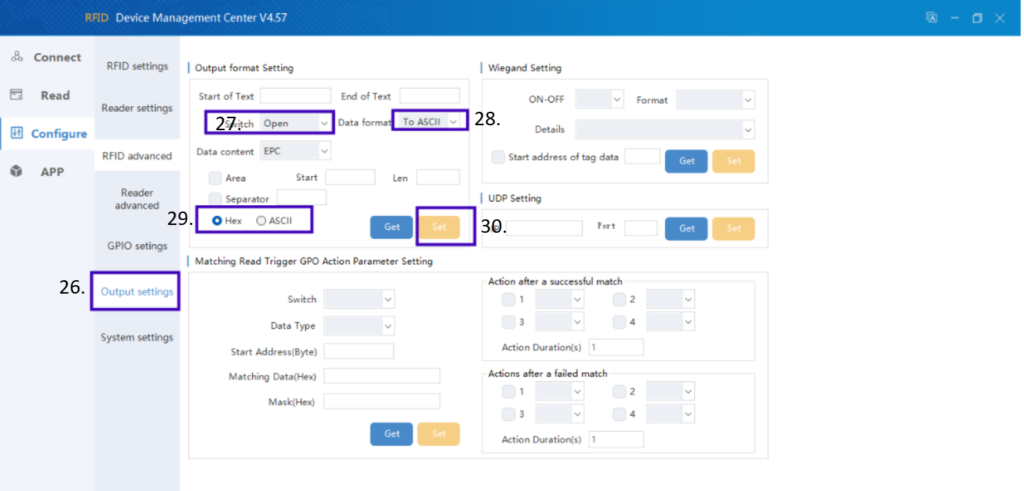Click the Matching Data(Hex) input field
Screen dimensions: 1024x491
(x=382, y=376)
